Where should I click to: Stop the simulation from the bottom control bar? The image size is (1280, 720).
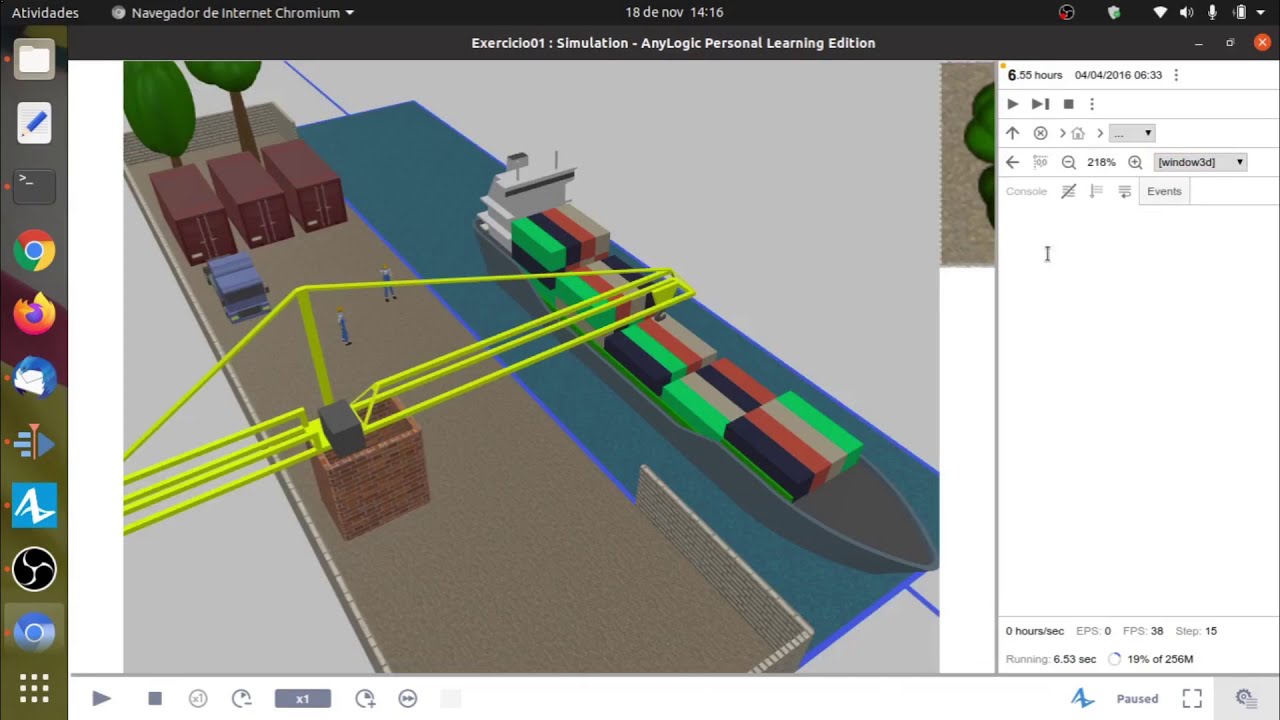(x=155, y=698)
